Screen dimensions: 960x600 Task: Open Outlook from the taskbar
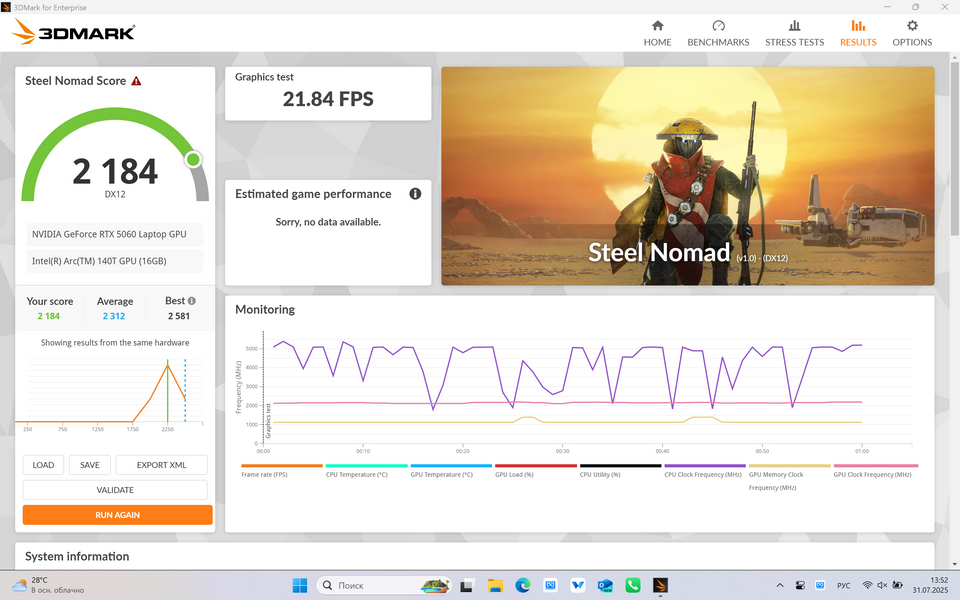click(x=605, y=585)
